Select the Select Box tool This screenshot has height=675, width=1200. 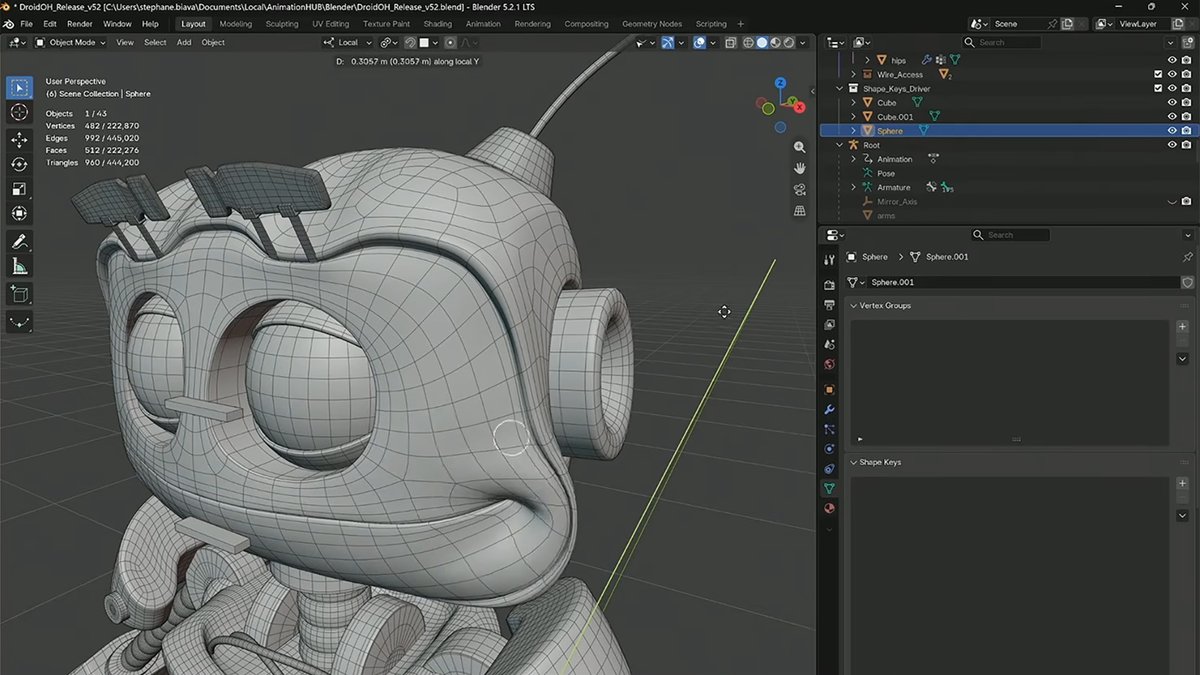click(19, 87)
